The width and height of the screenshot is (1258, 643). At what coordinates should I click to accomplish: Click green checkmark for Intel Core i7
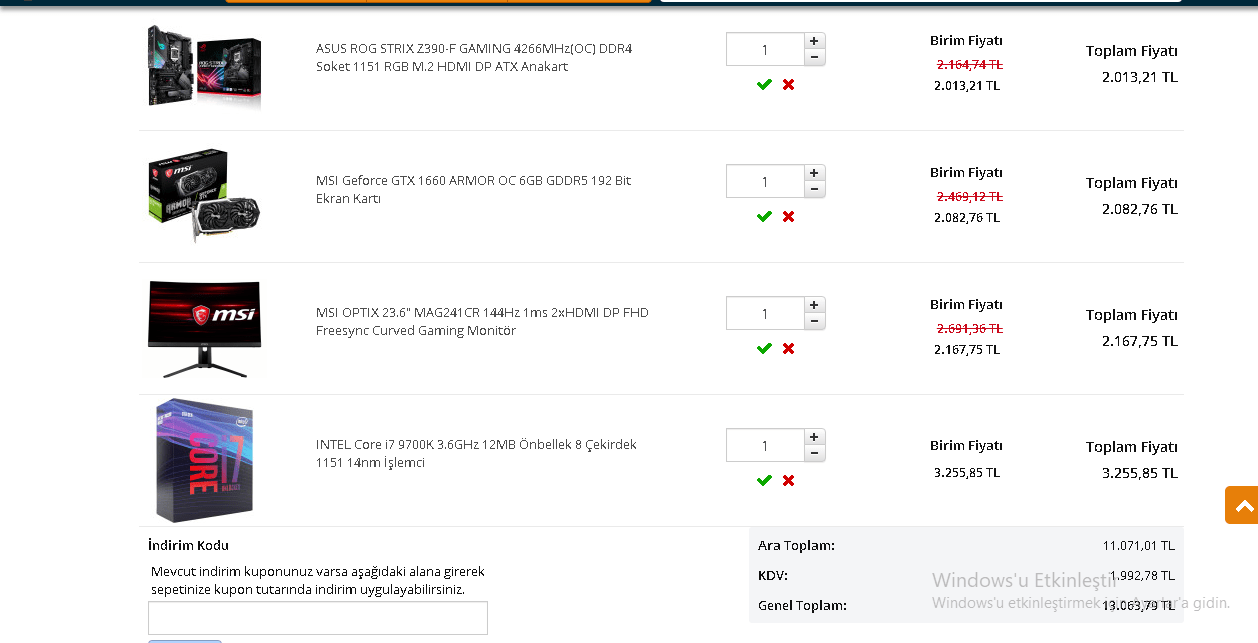point(764,481)
